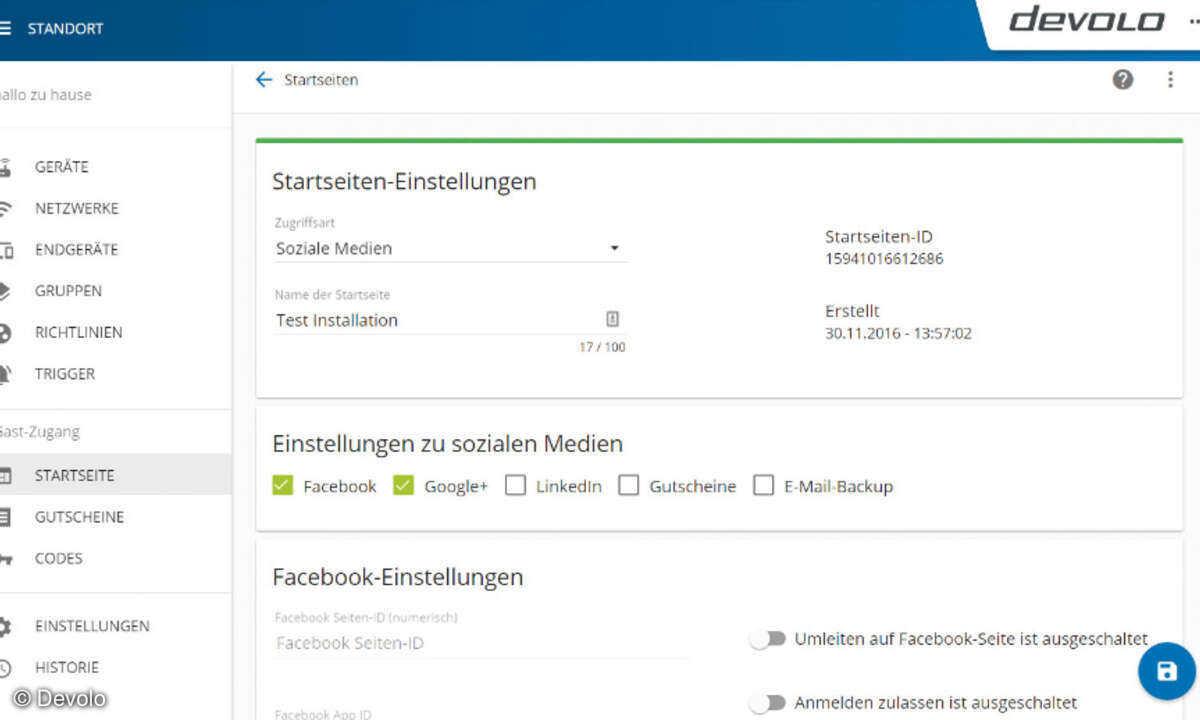Click the Startseiten-ID value 15941016612686
This screenshot has height=720, width=1200.
(884, 259)
